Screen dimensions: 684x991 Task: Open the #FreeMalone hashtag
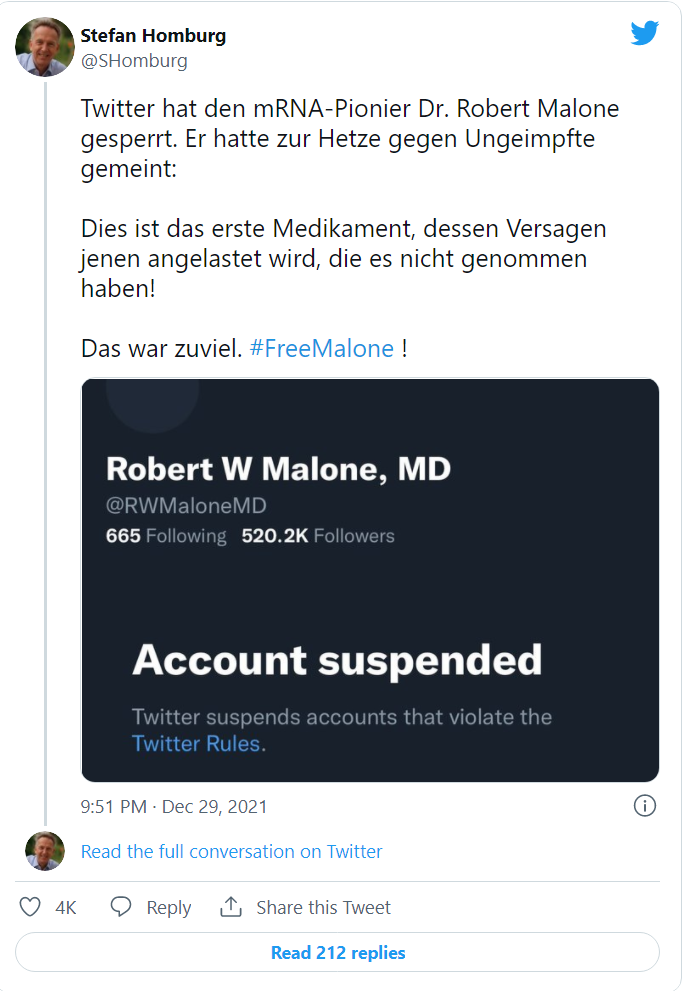pyautogui.click(x=322, y=348)
